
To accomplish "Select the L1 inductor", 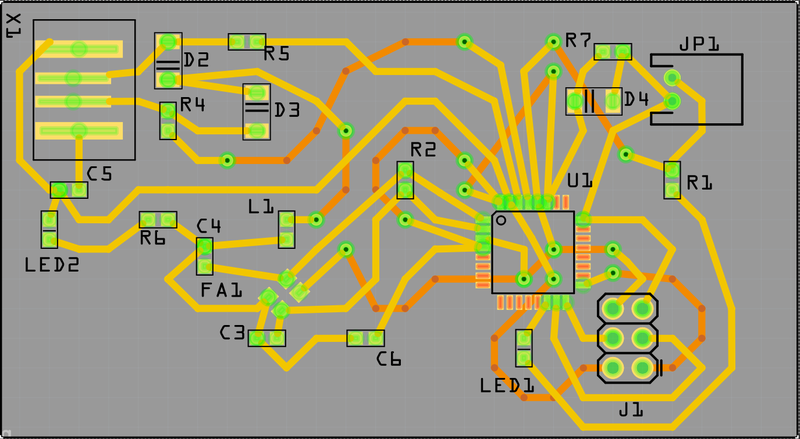I will point(287,229).
